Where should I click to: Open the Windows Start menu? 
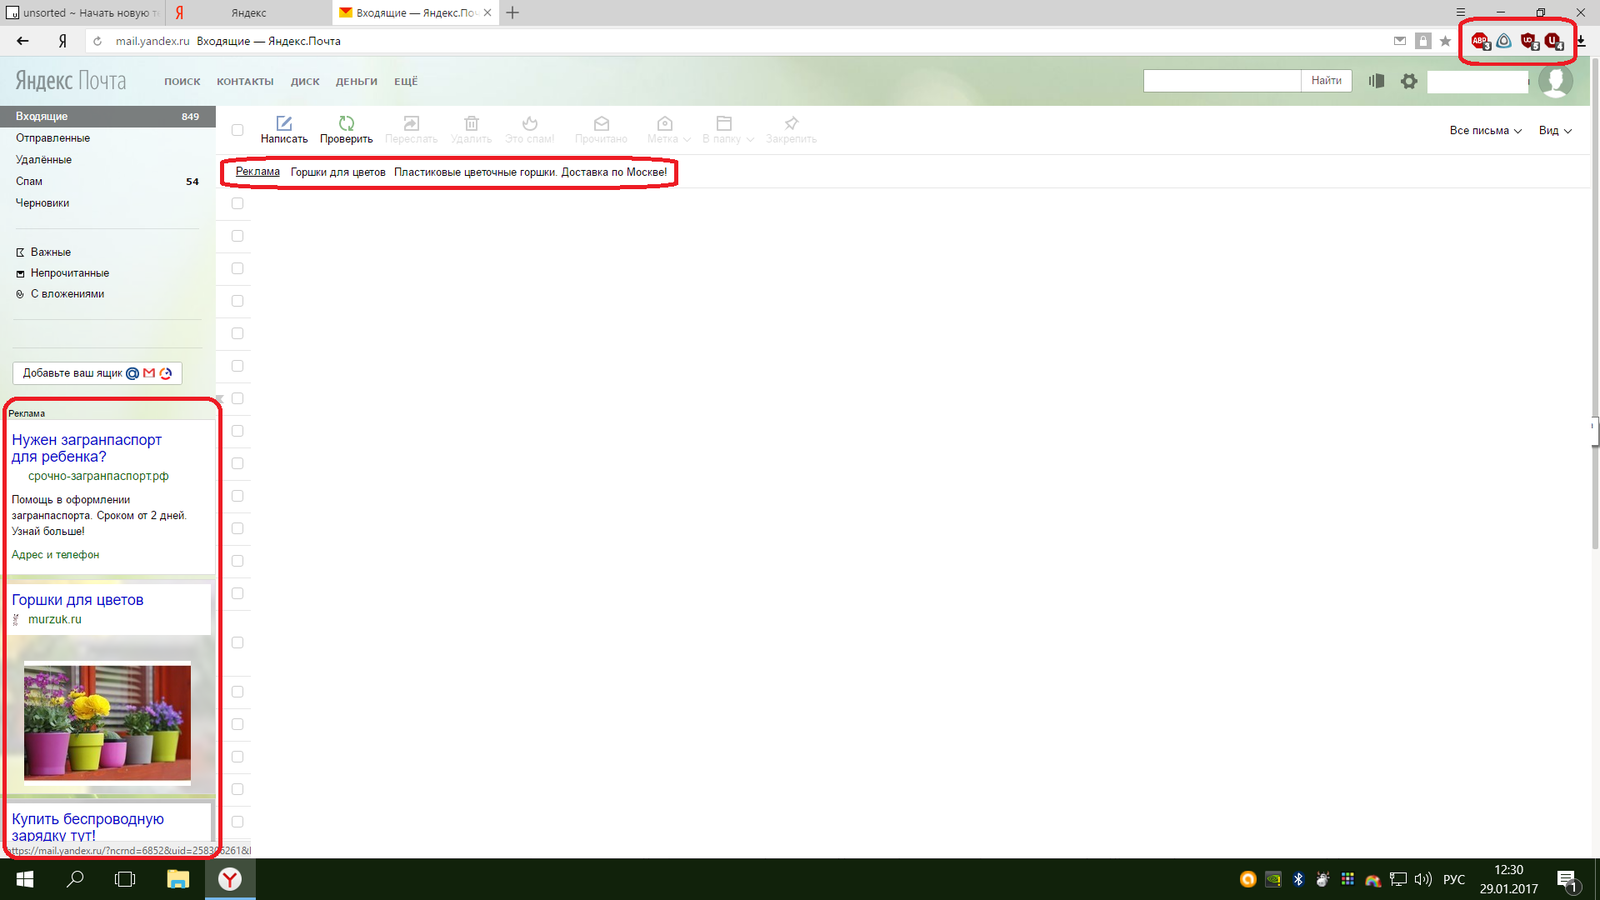pos(25,879)
